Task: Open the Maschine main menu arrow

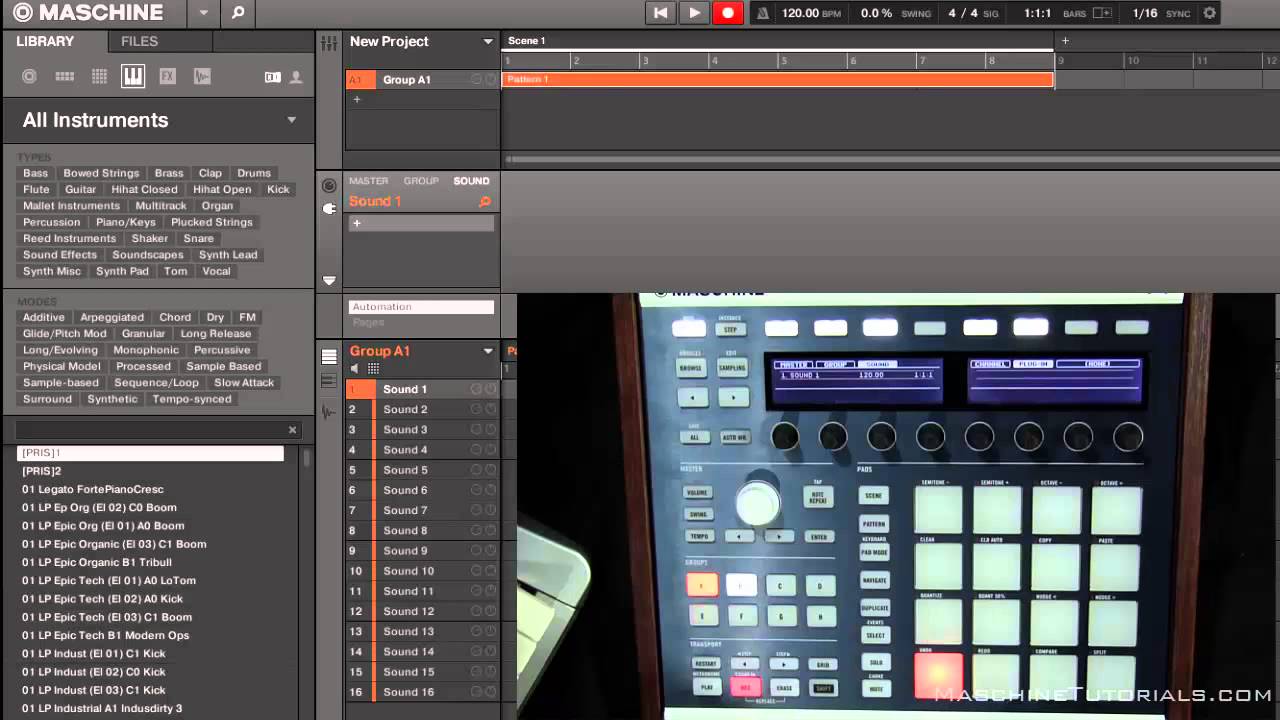Action: (203, 13)
